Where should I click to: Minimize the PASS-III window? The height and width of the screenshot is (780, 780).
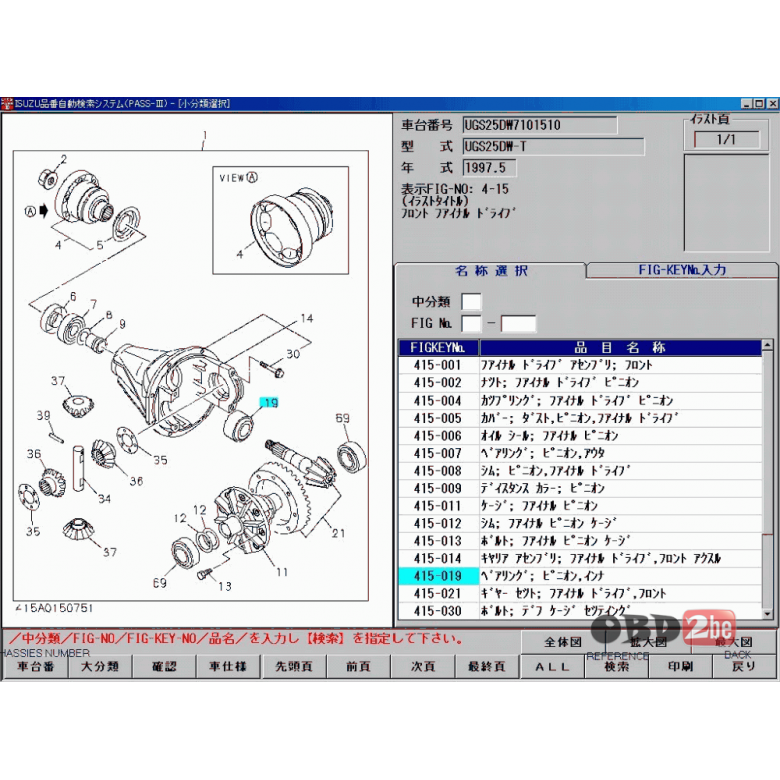point(747,103)
